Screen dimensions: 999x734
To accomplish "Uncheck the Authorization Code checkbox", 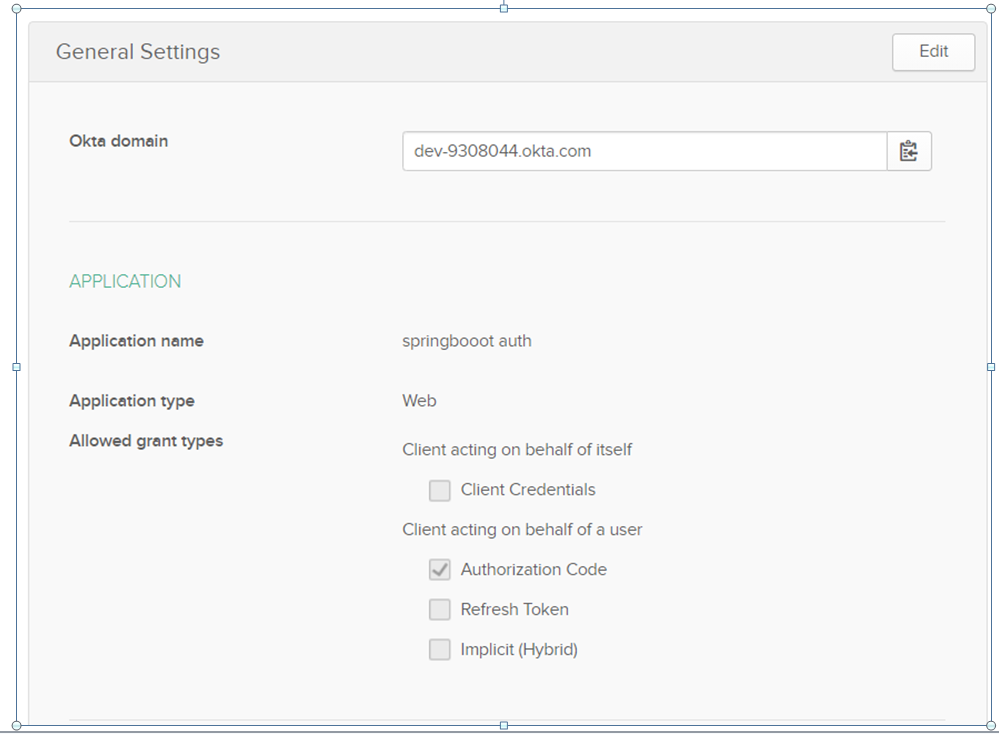I will [x=439, y=569].
